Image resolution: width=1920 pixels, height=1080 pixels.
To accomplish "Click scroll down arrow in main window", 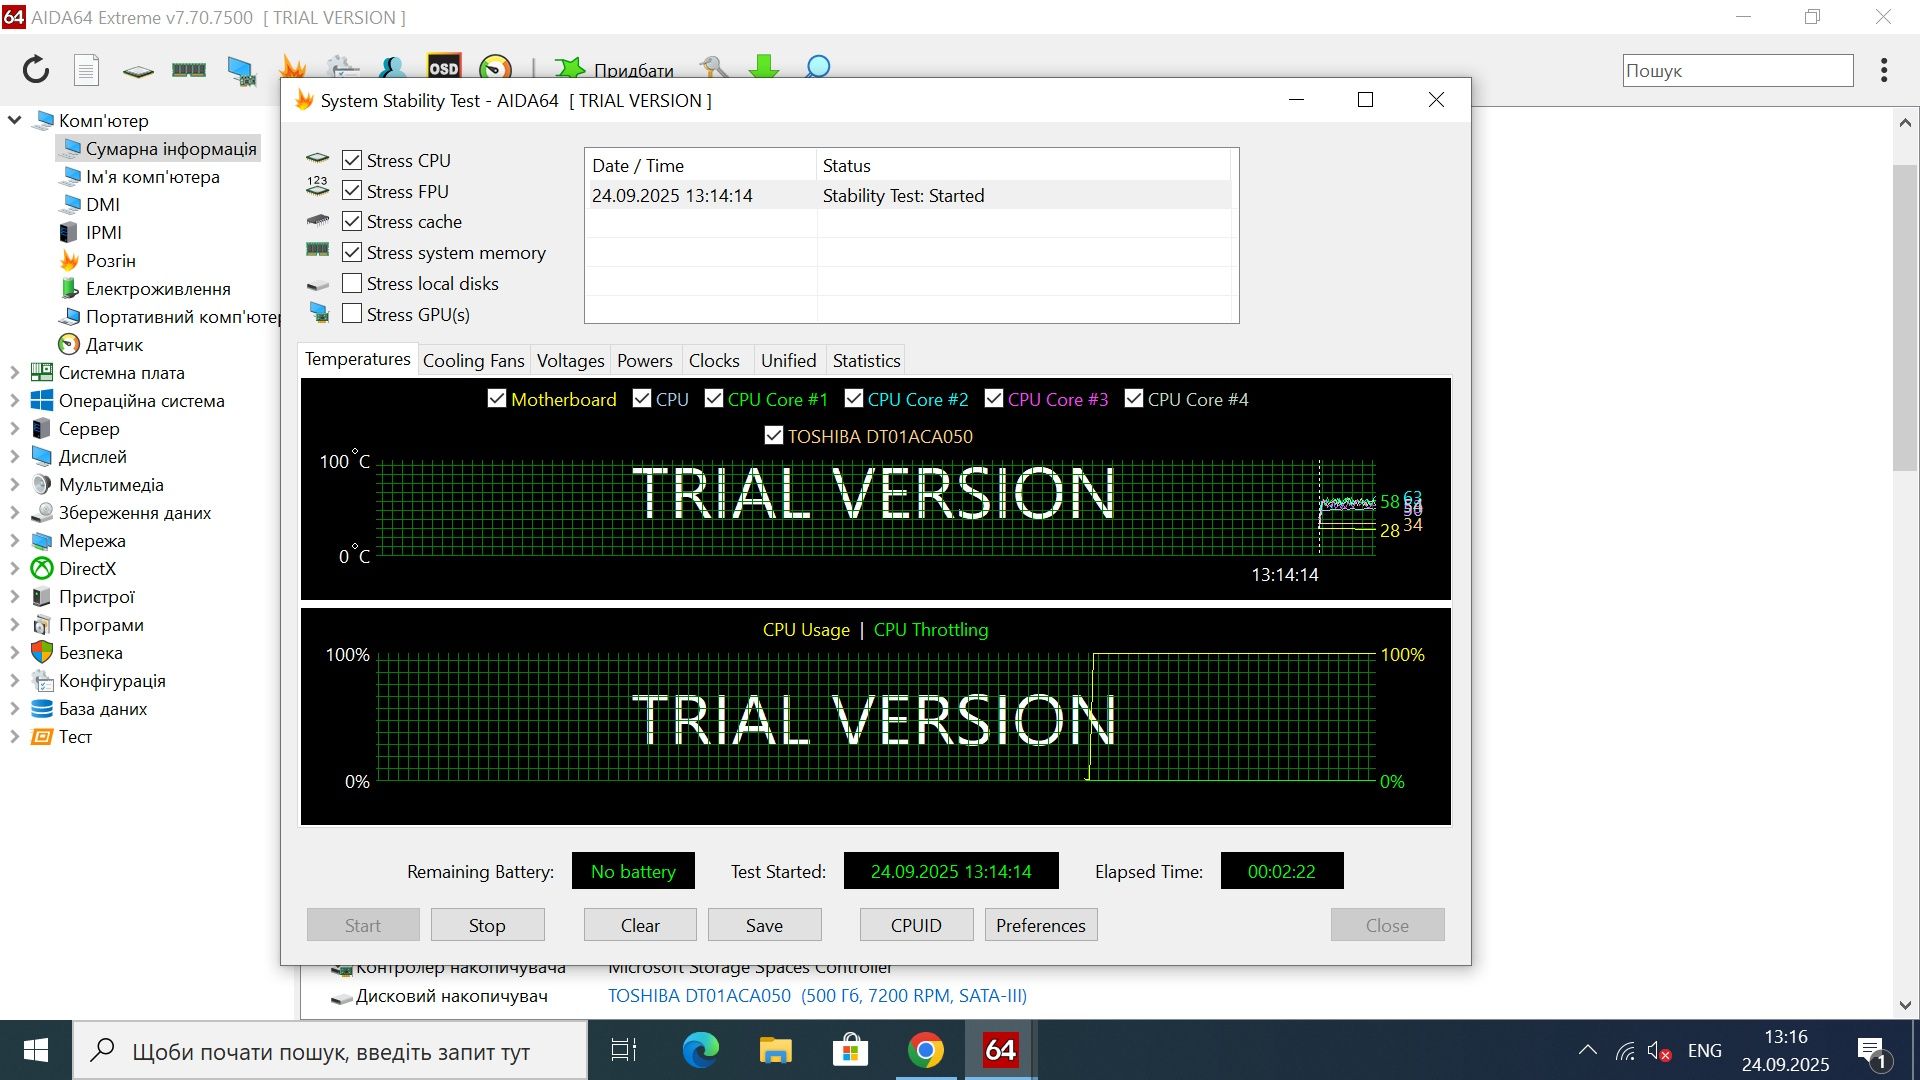I will (x=1905, y=1005).
